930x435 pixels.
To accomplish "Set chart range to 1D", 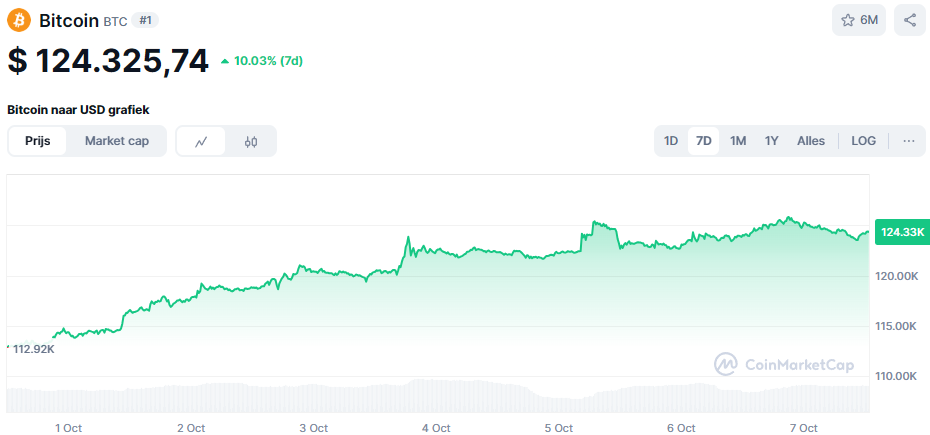I will pos(671,141).
